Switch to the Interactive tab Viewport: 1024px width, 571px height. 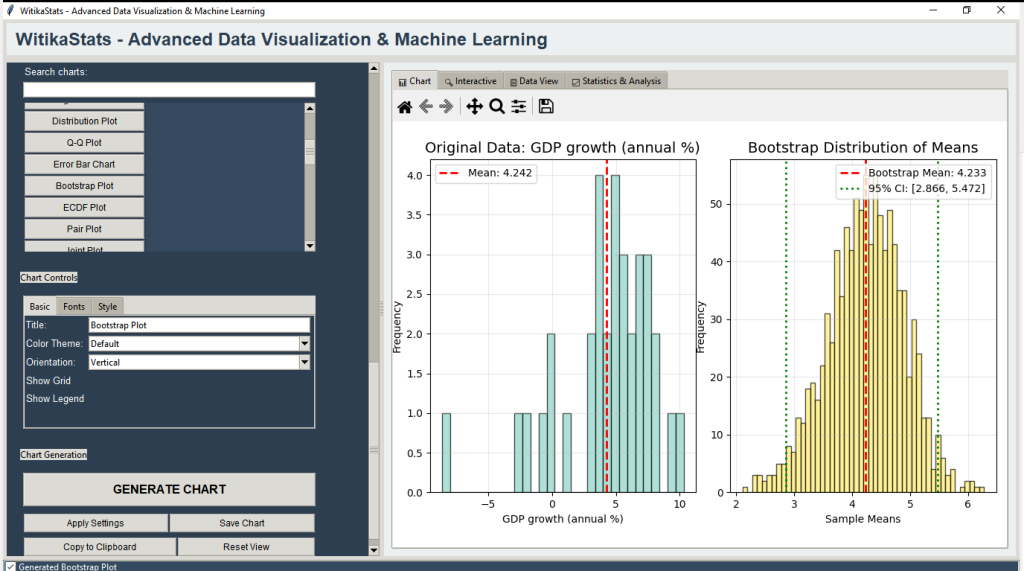470,81
